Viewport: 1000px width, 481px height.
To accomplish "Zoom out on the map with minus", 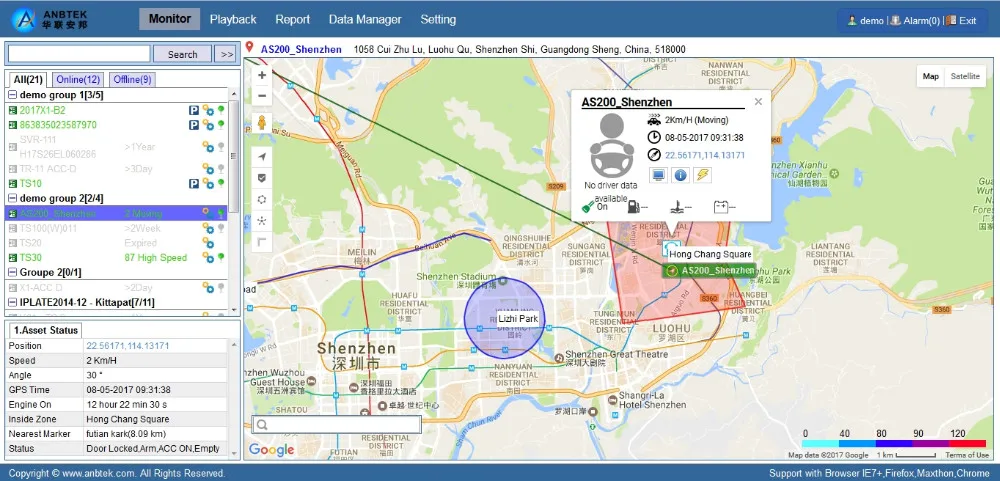I will click(262, 96).
